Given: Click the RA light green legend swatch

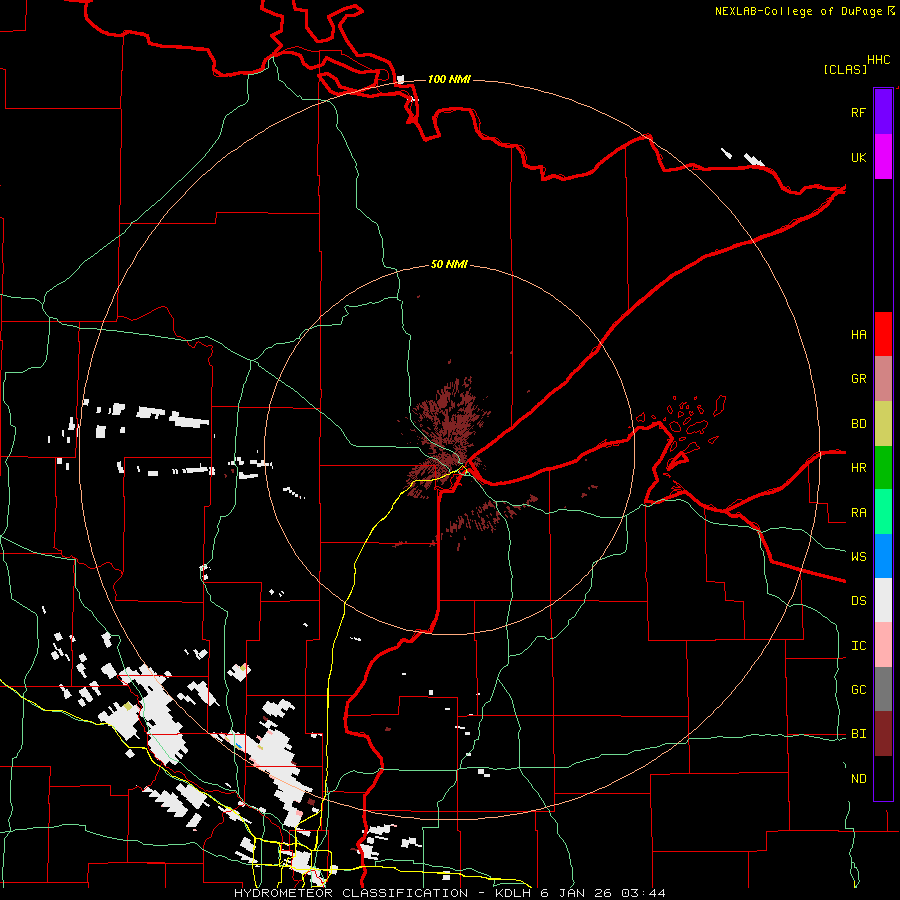Looking at the screenshot, I should (883, 512).
